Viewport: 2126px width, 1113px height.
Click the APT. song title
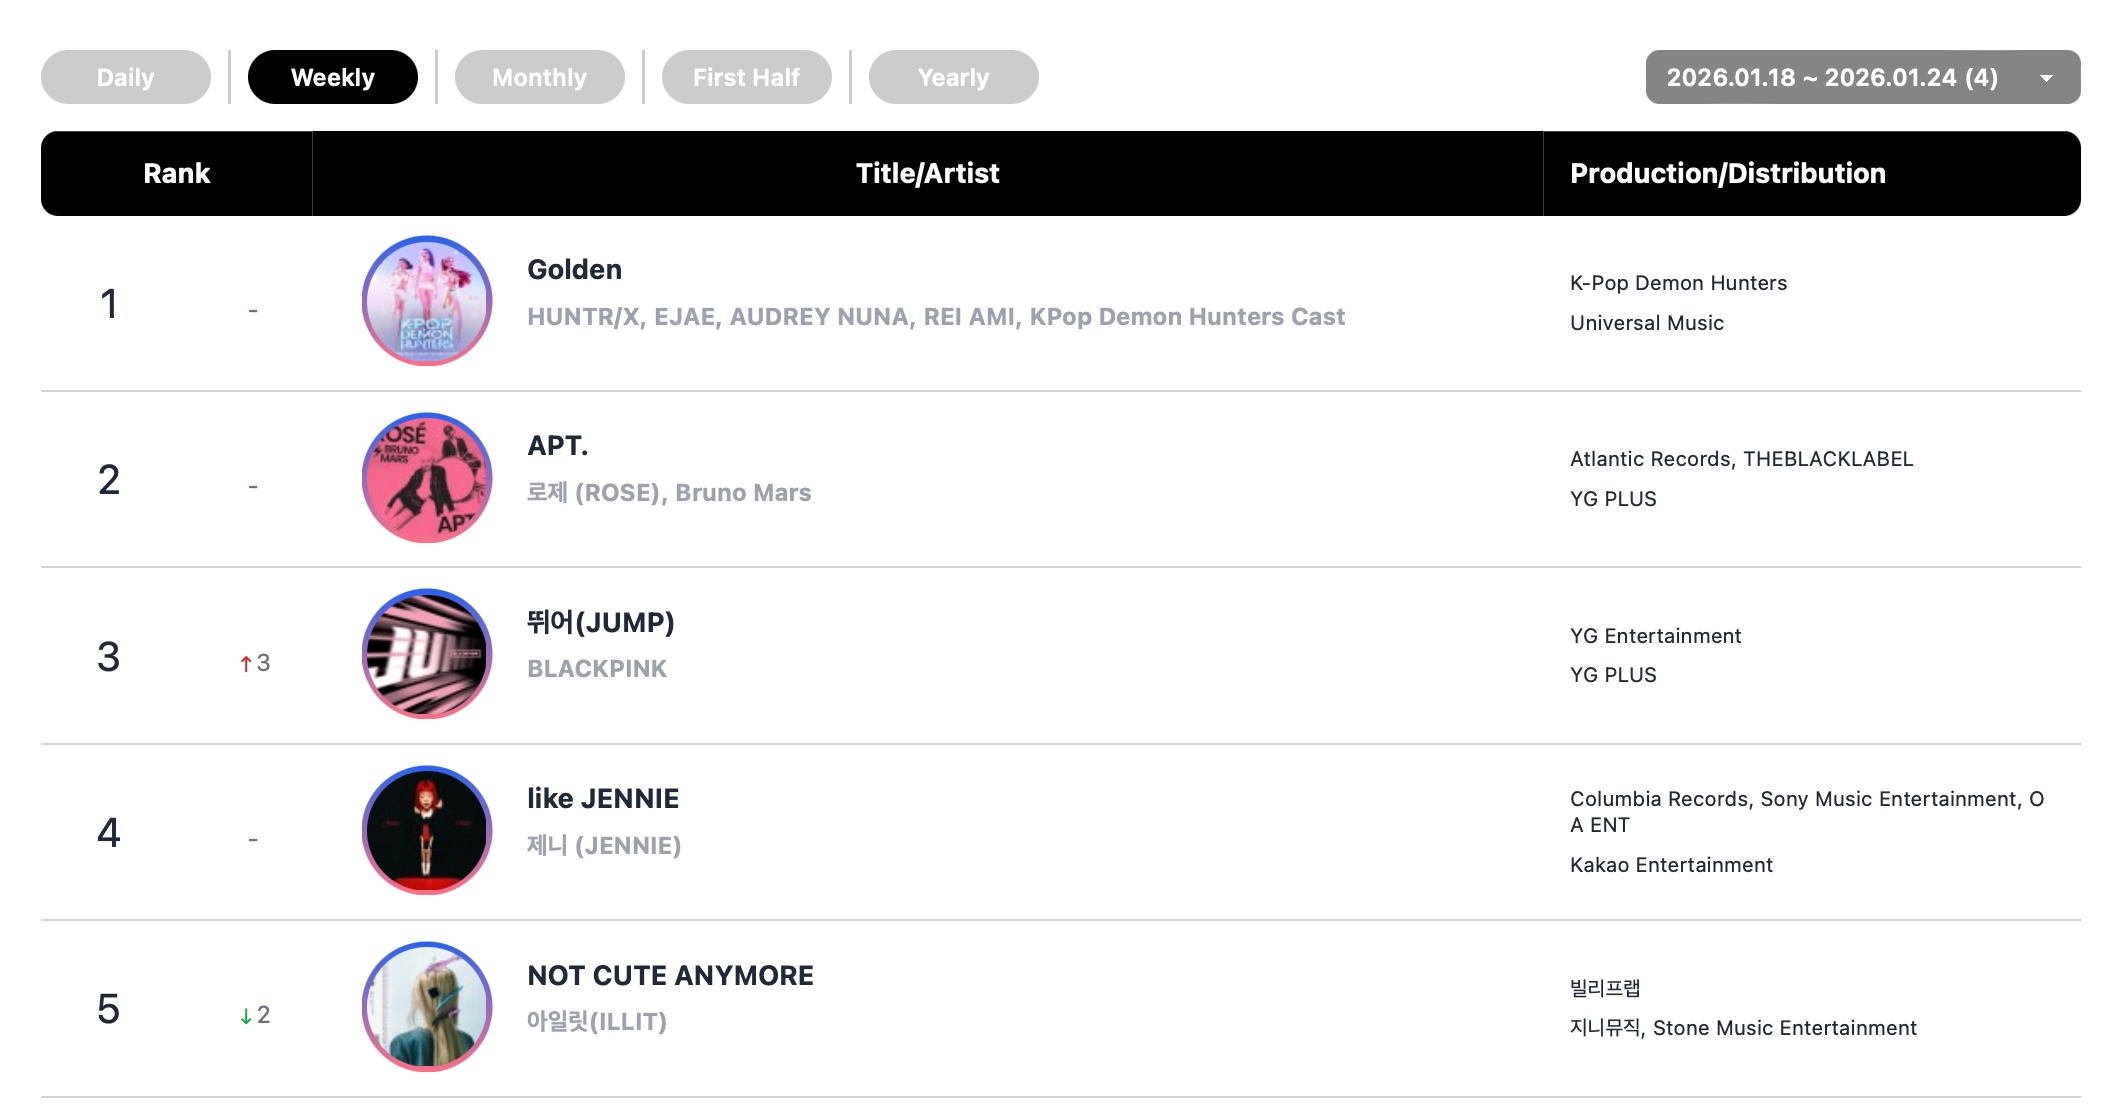click(x=558, y=446)
